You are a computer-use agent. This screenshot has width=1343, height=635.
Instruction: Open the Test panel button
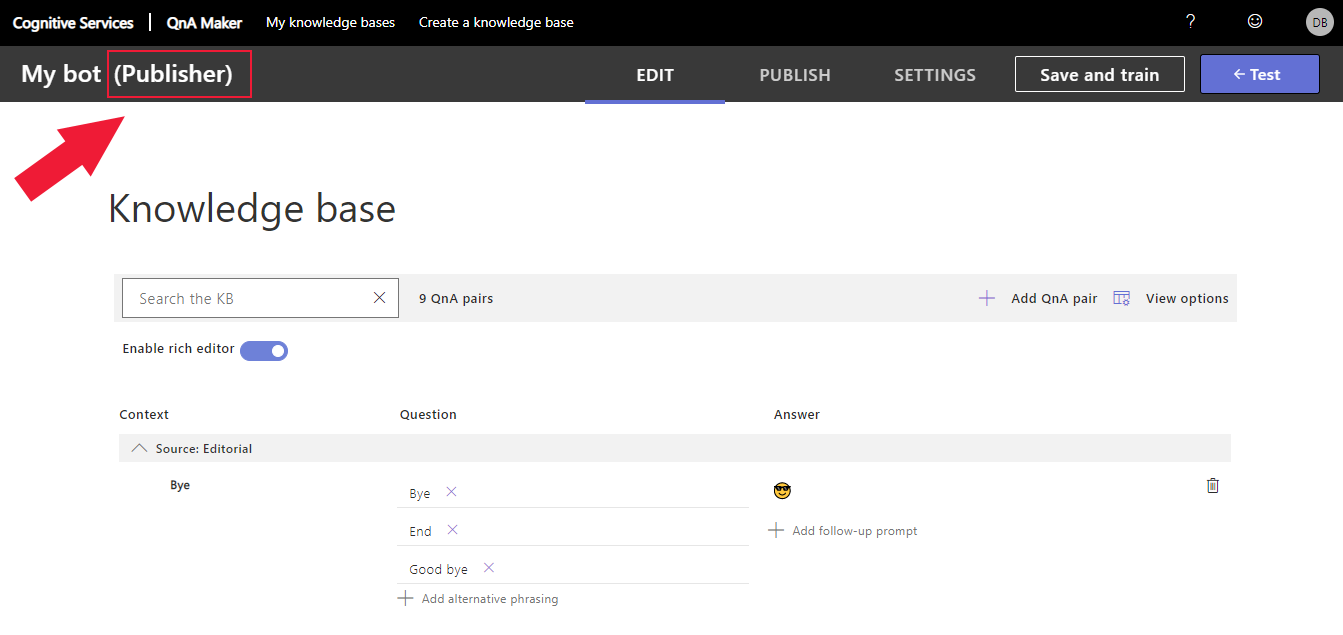(1260, 74)
